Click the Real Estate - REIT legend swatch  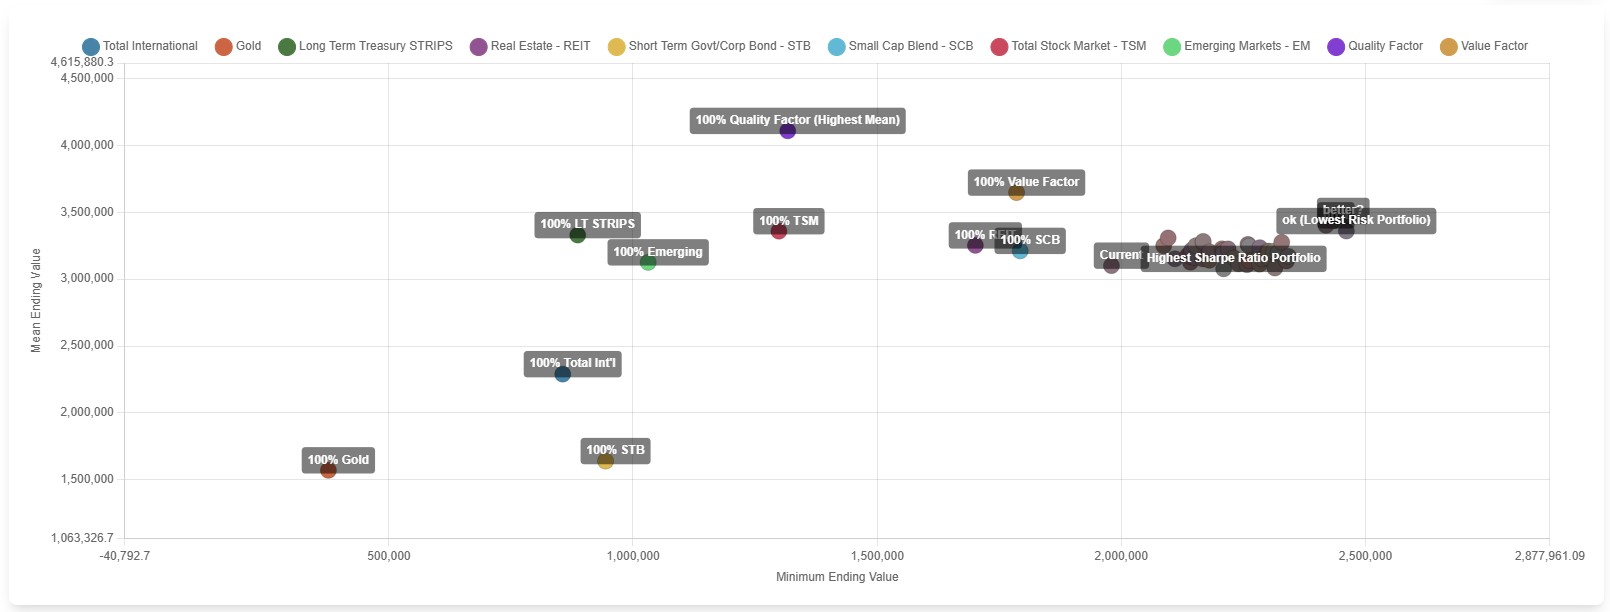(x=479, y=47)
